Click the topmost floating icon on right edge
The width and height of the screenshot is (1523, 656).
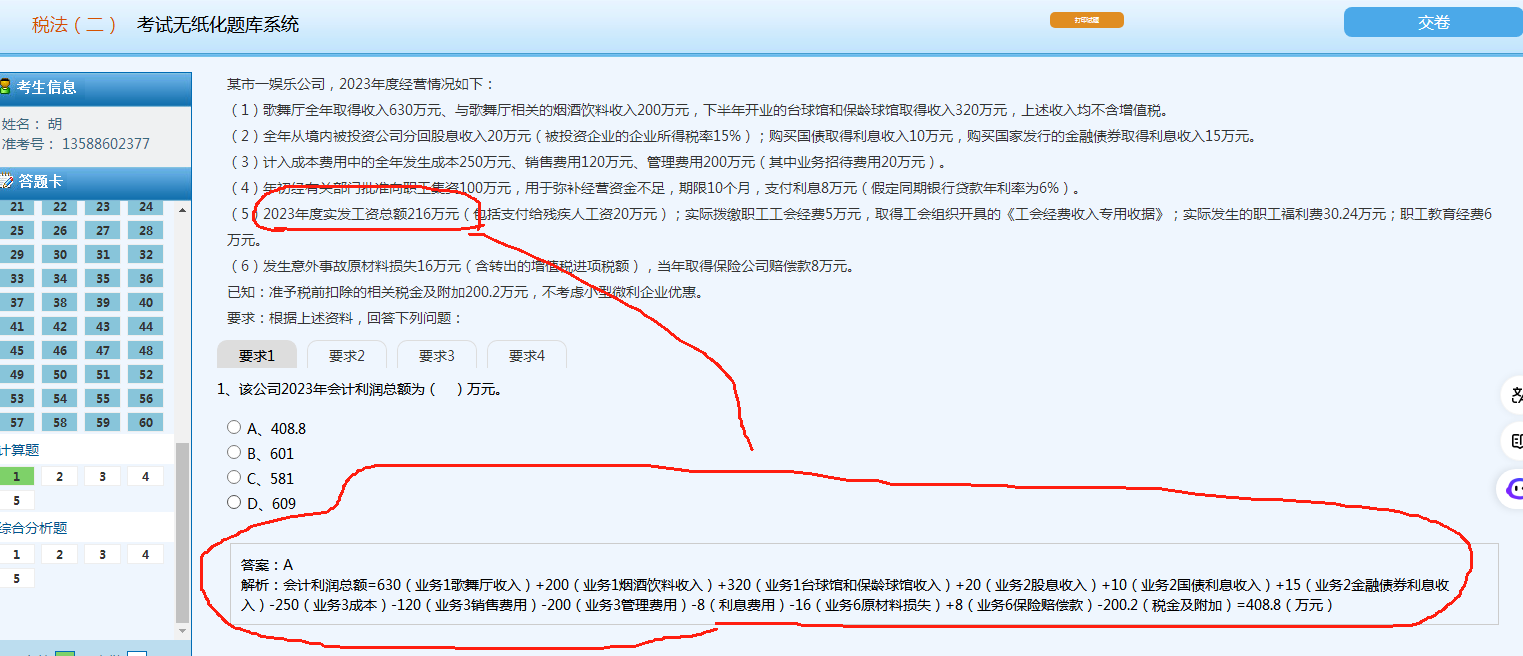[x=1514, y=393]
